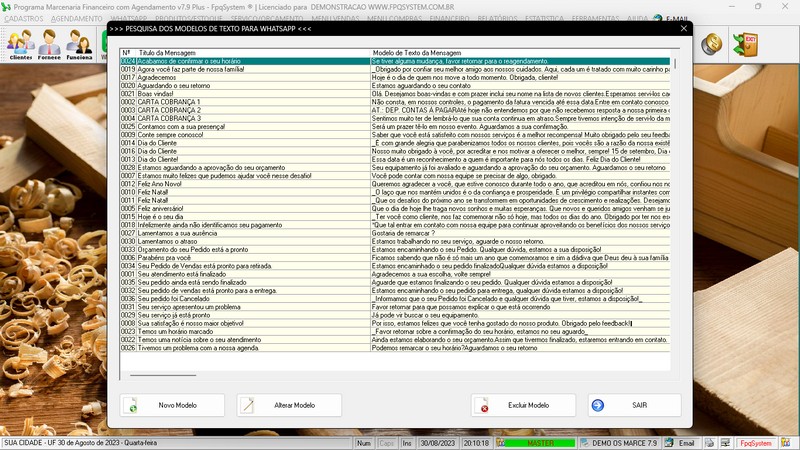Select row 0022 Temos uma notícia
Screen dimensions: 800x450
point(395,340)
